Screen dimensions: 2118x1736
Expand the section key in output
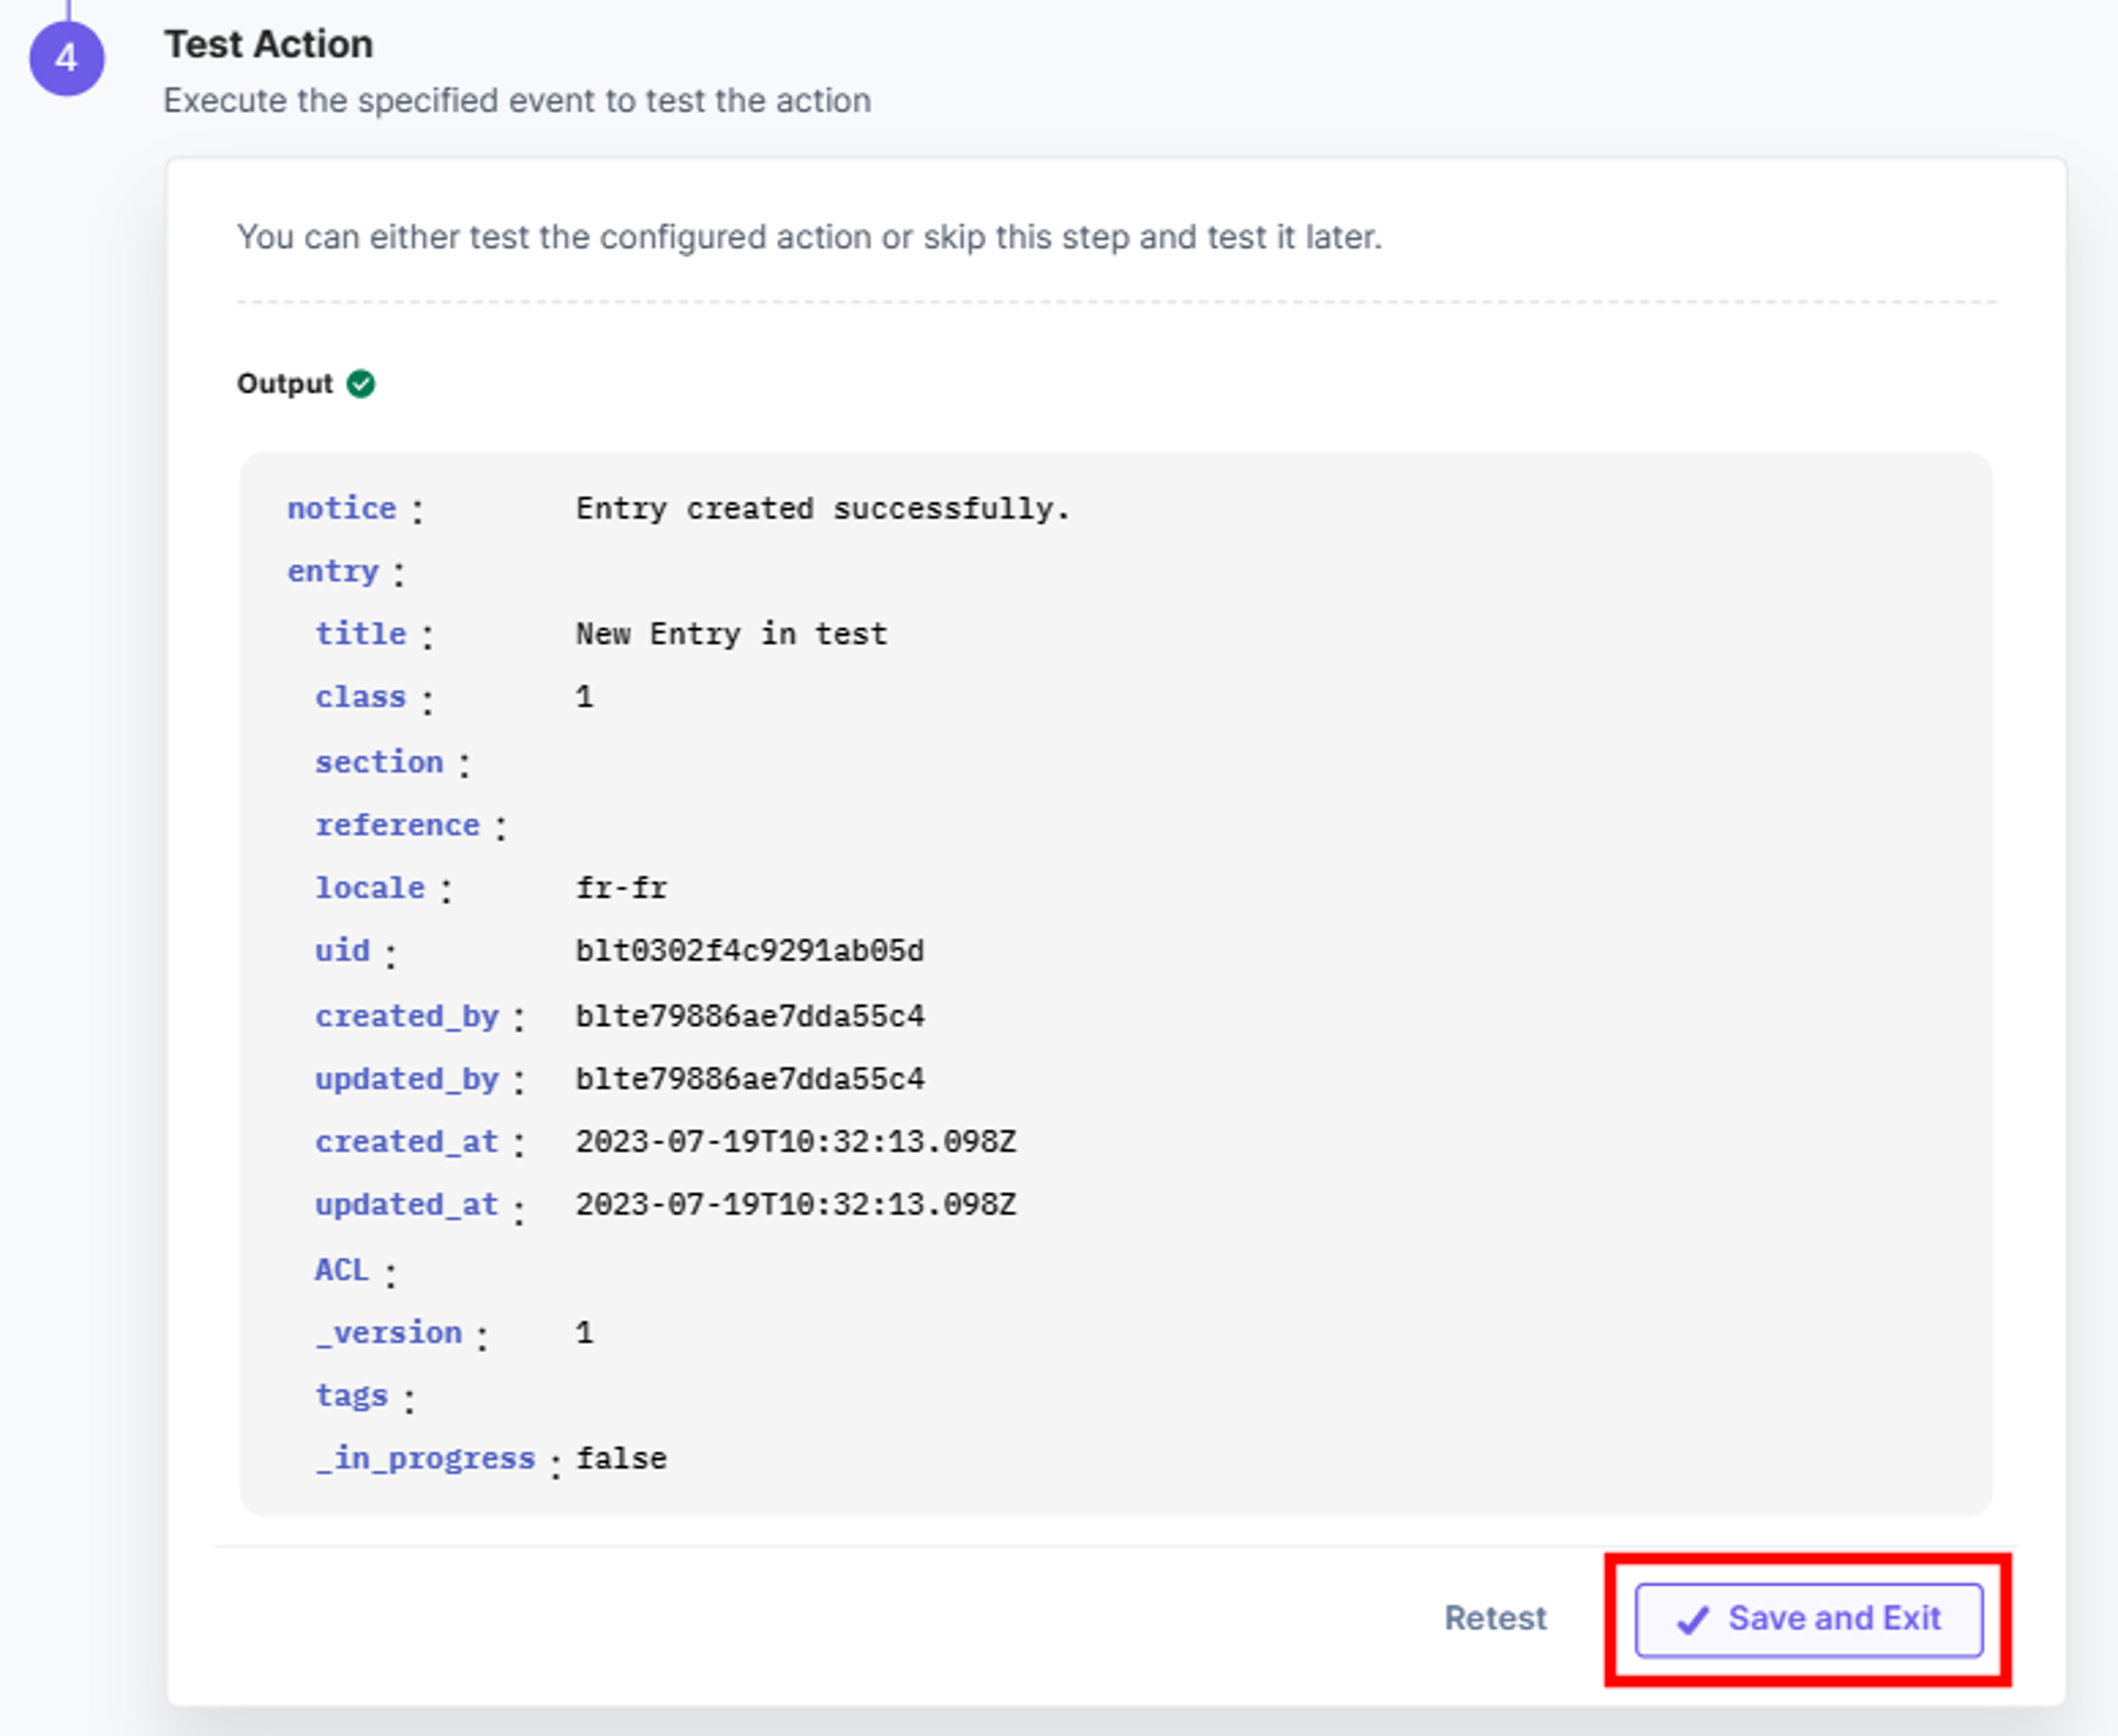379,762
